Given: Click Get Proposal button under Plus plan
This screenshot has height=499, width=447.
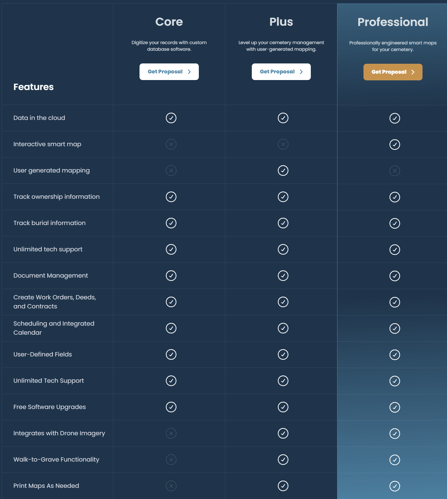Looking at the screenshot, I should point(281,72).
